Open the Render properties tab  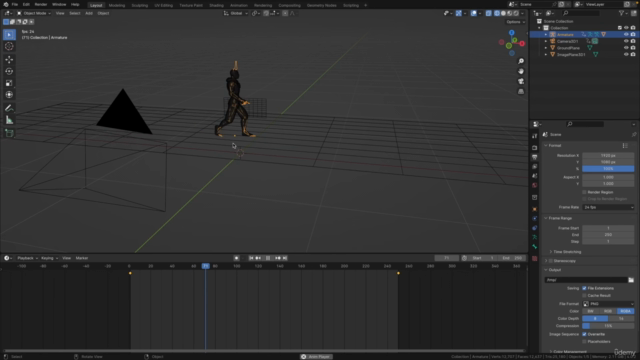pos(535,147)
